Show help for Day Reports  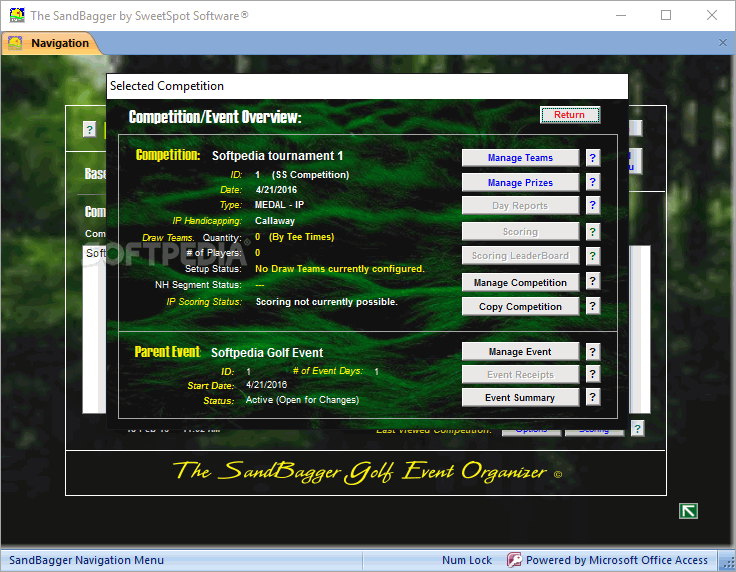pos(593,205)
